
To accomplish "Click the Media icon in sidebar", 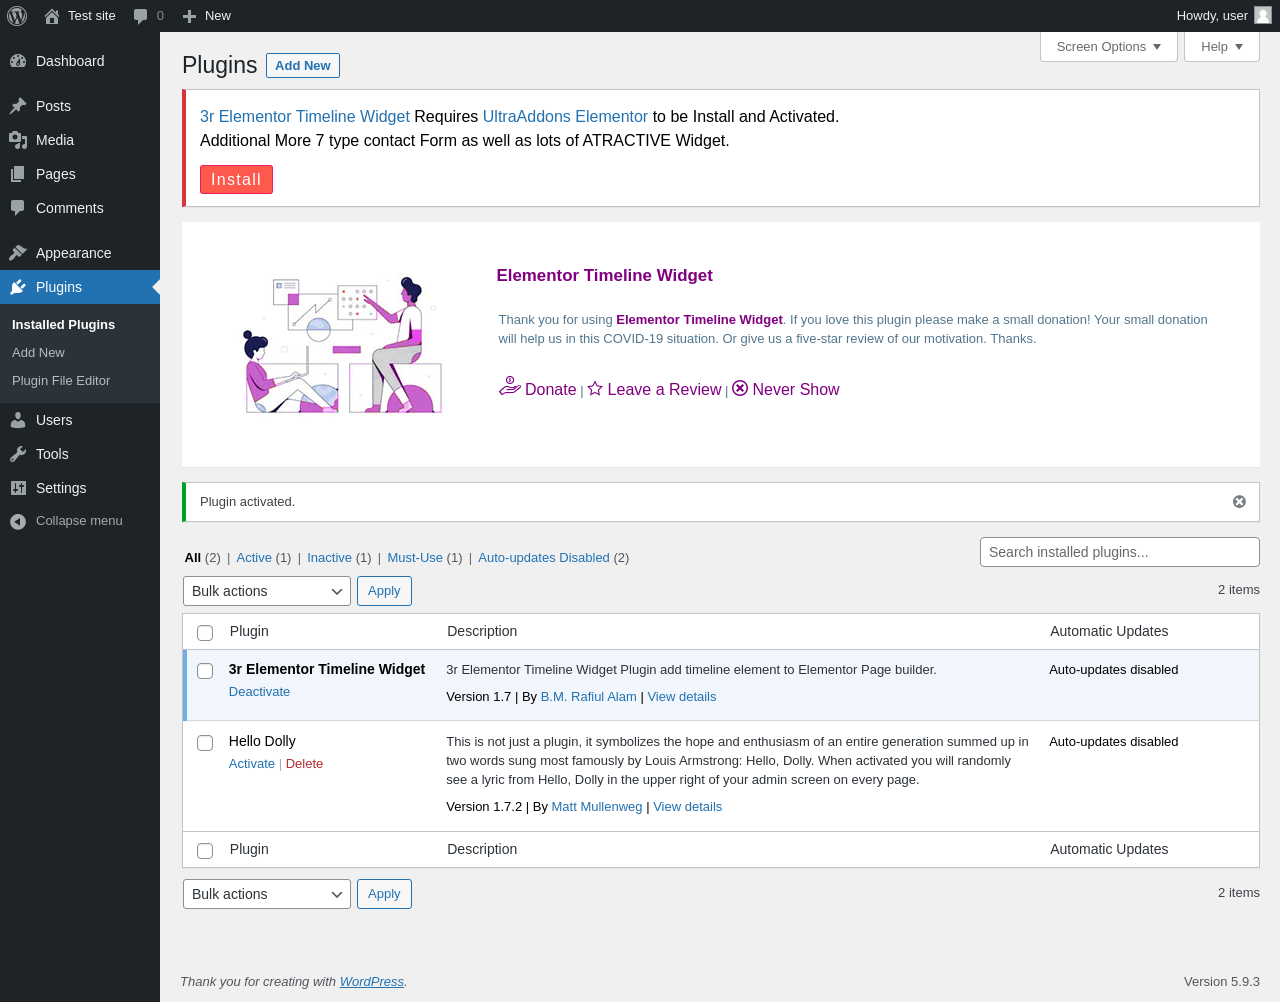I will 18,140.
